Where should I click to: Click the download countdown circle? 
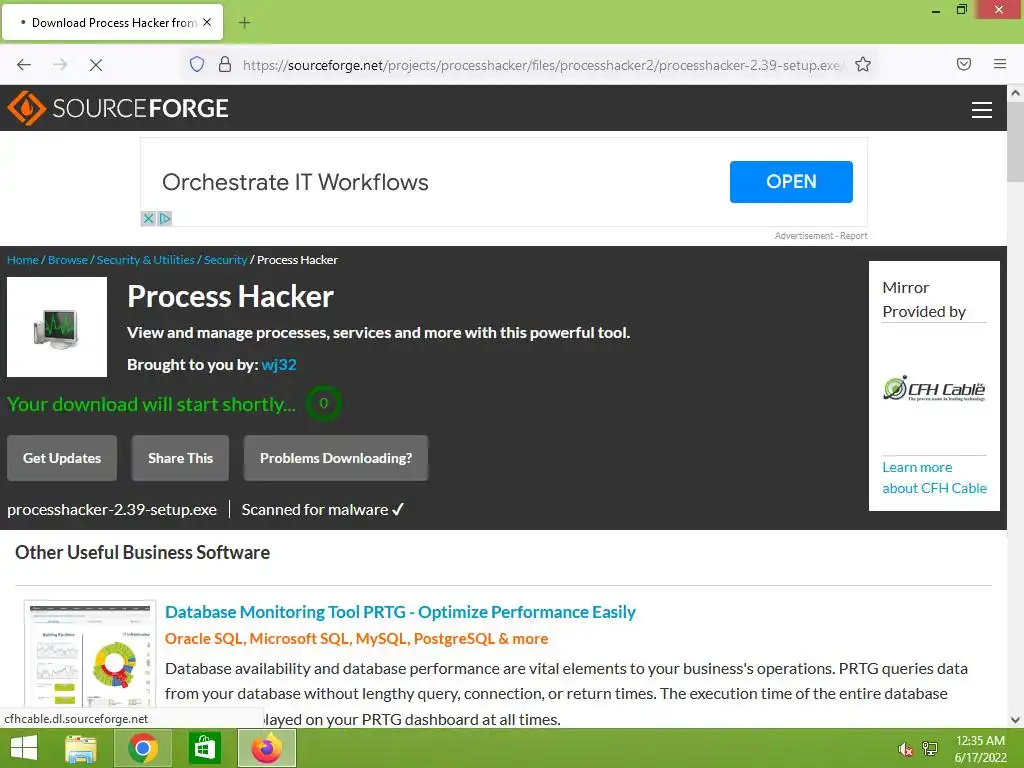pyautogui.click(x=323, y=403)
